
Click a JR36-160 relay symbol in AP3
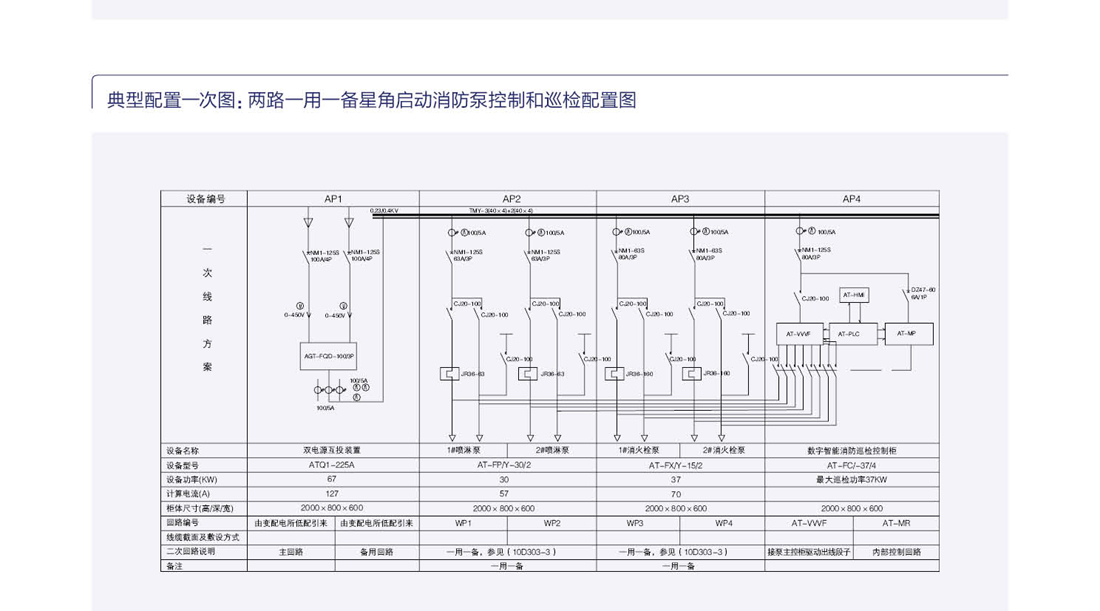point(615,373)
